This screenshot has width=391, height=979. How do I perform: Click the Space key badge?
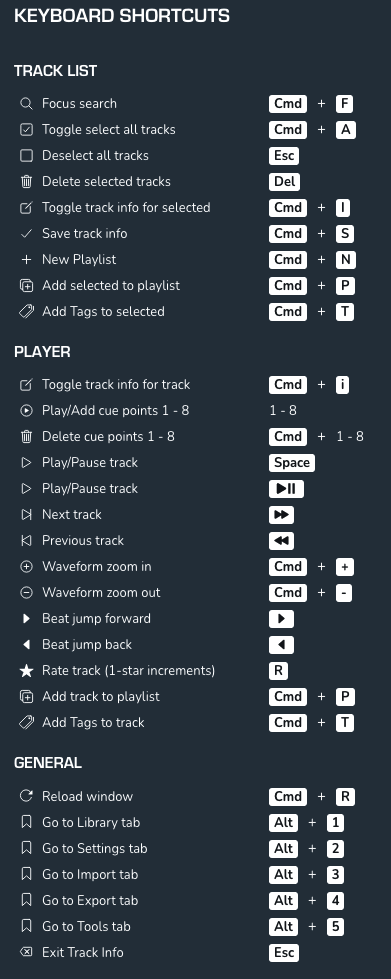(292, 463)
